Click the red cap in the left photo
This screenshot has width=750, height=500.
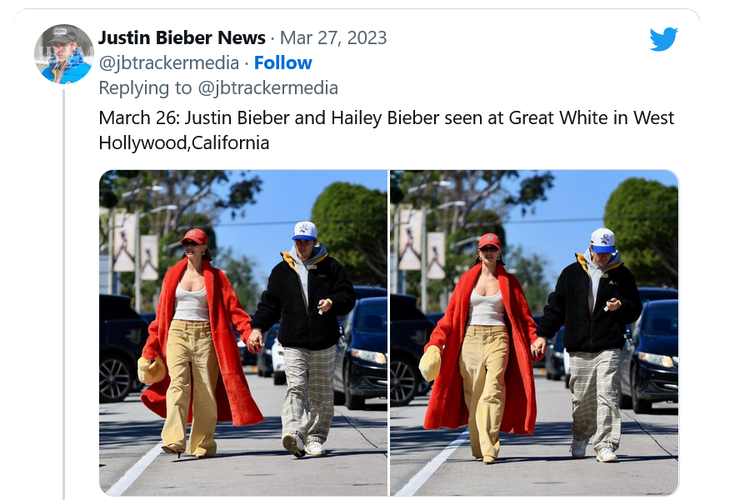(x=195, y=236)
